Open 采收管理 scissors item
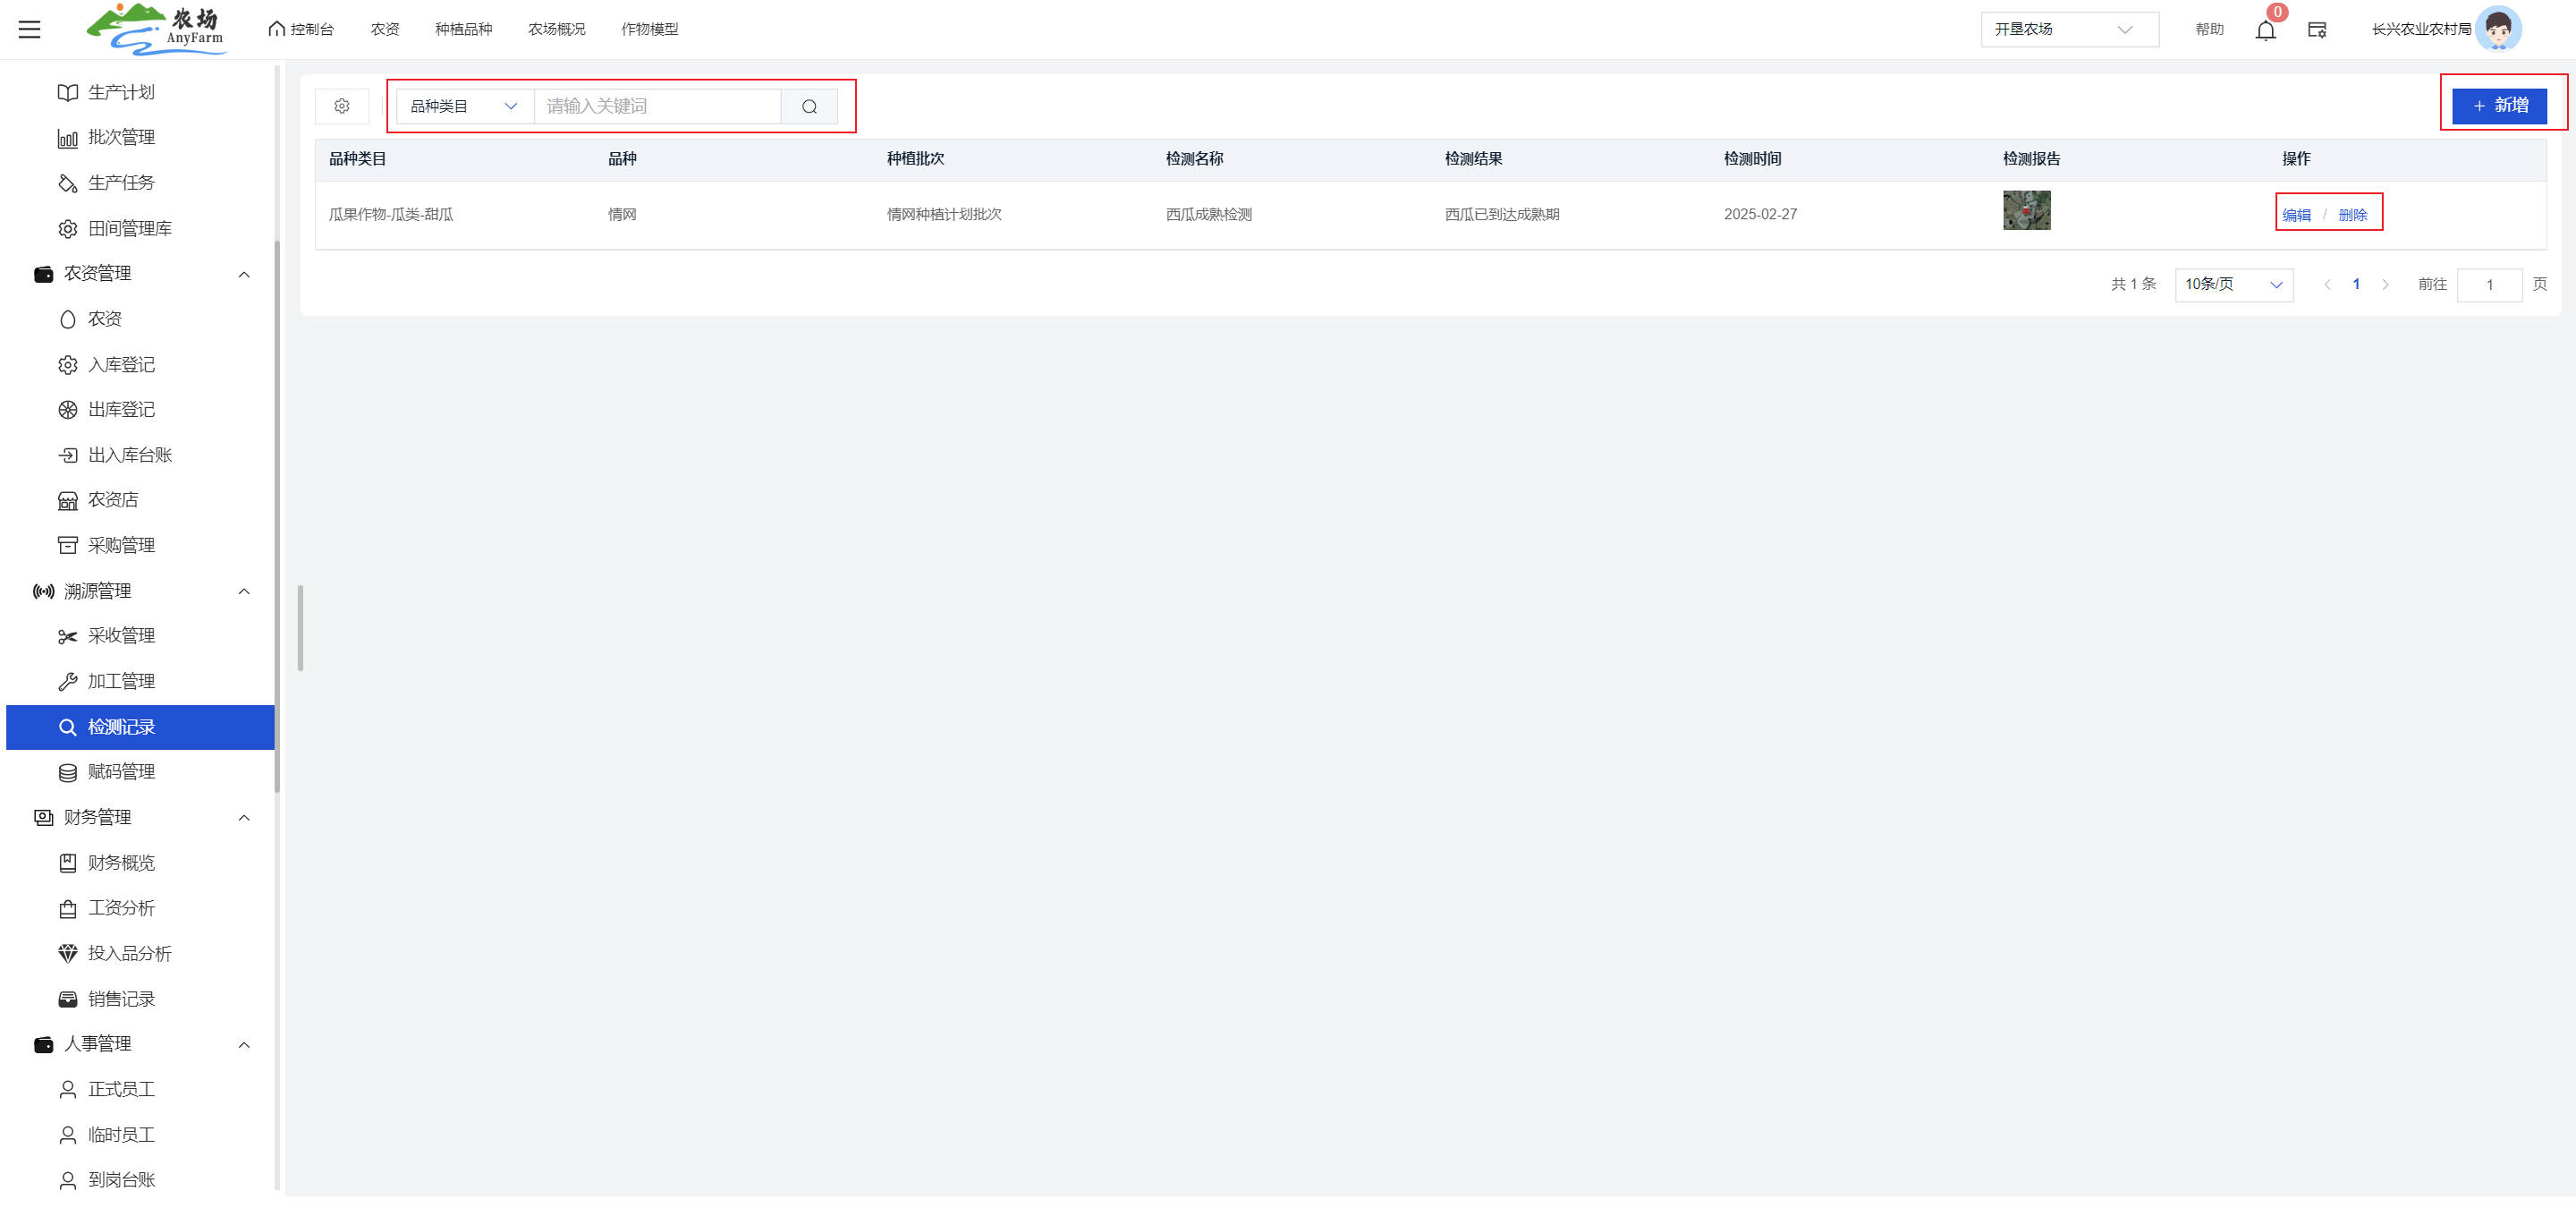The height and width of the screenshot is (1208, 2576). pyautogui.click(x=120, y=636)
